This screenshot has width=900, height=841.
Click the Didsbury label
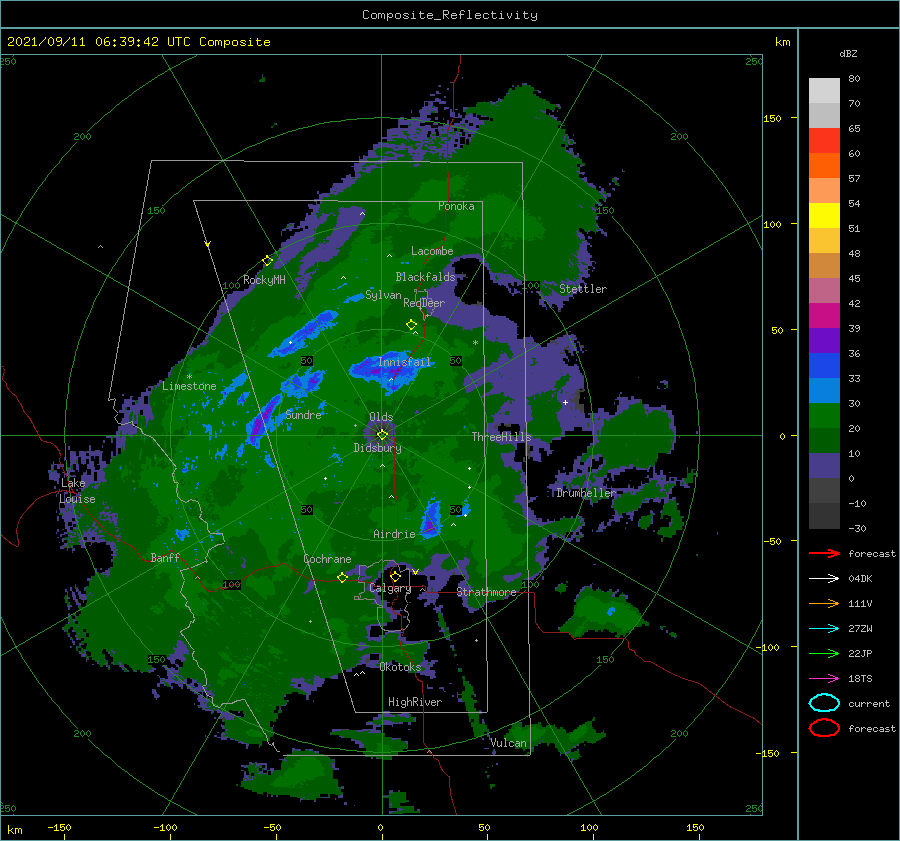tap(378, 448)
